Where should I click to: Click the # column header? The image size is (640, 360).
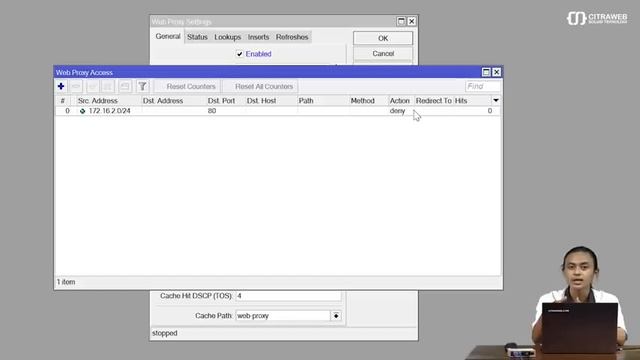click(x=63, y=100)
